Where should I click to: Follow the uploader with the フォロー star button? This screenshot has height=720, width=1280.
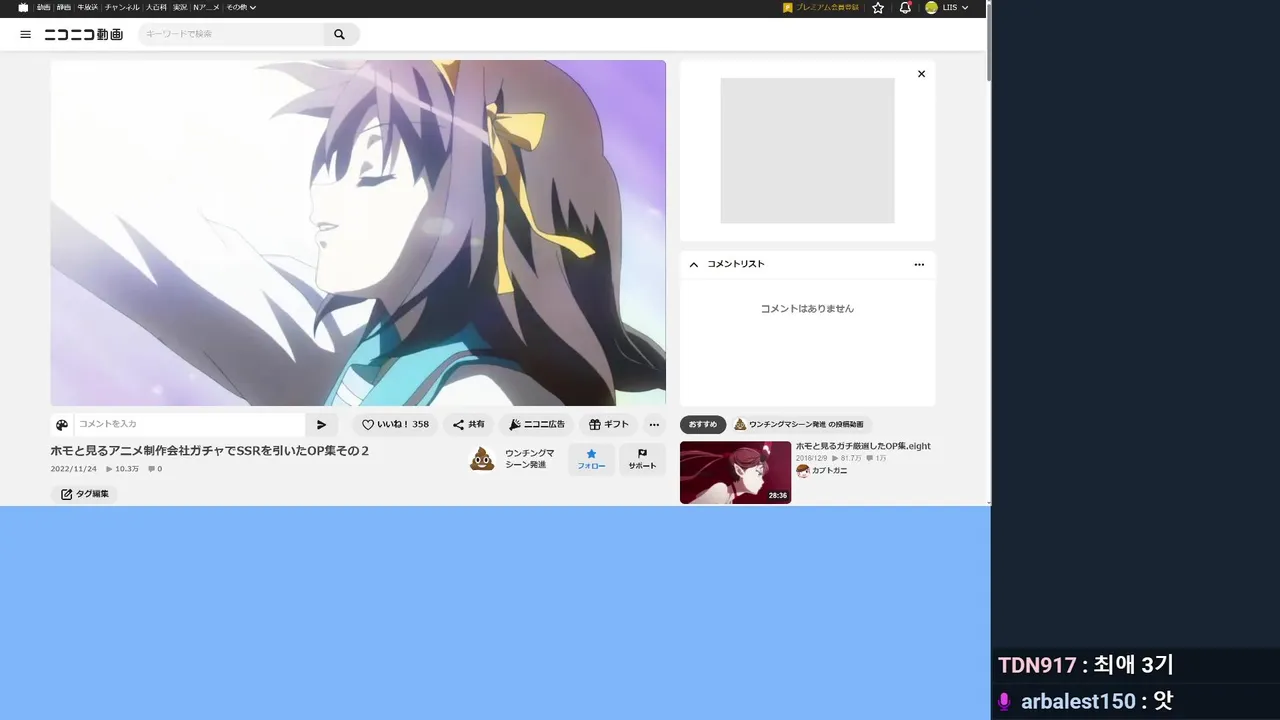coord(591,459)
